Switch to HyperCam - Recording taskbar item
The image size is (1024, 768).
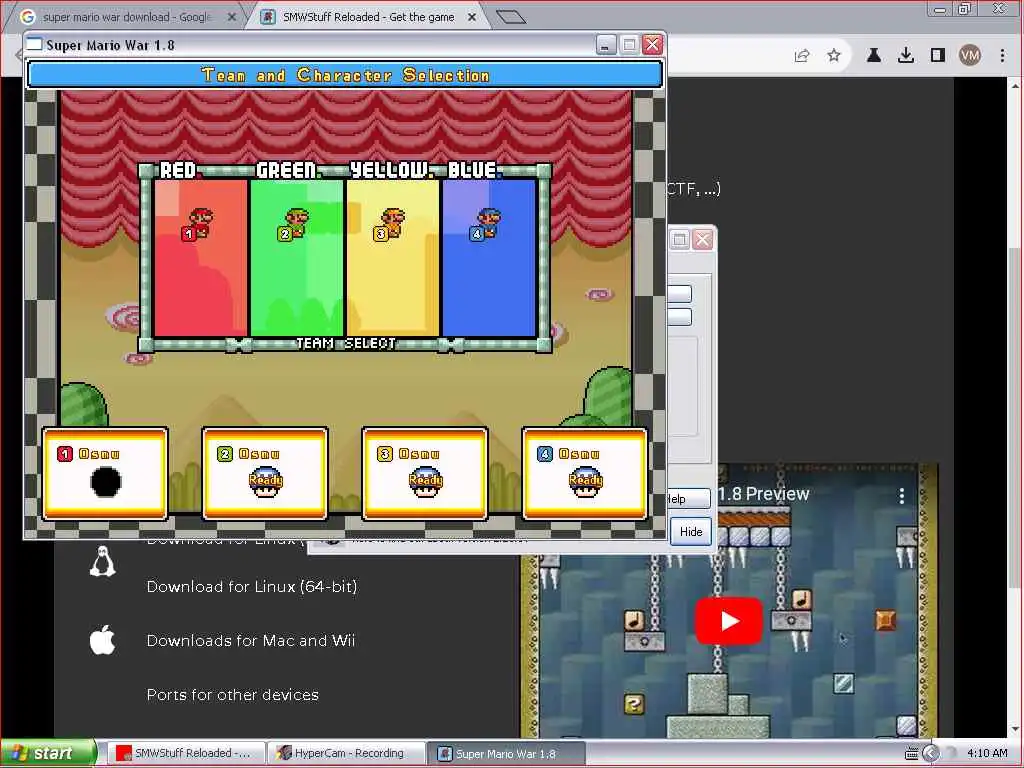[347, 753]
